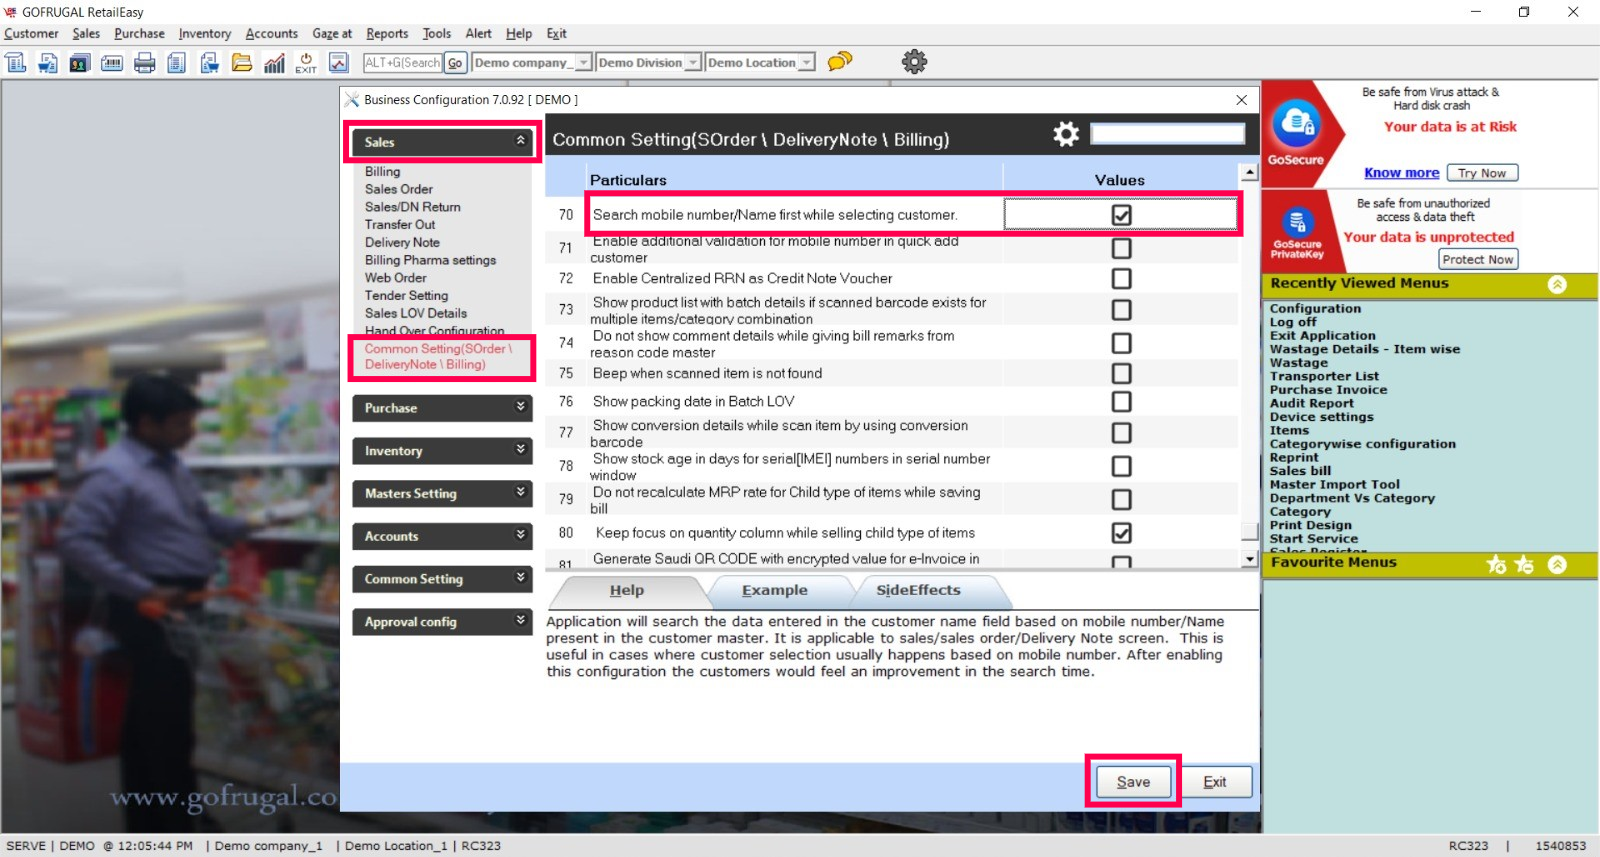The height and width of the screenshot is (857, 1600).
Task: Click the Business Configuration window tools icon
Action: point(351,99)
